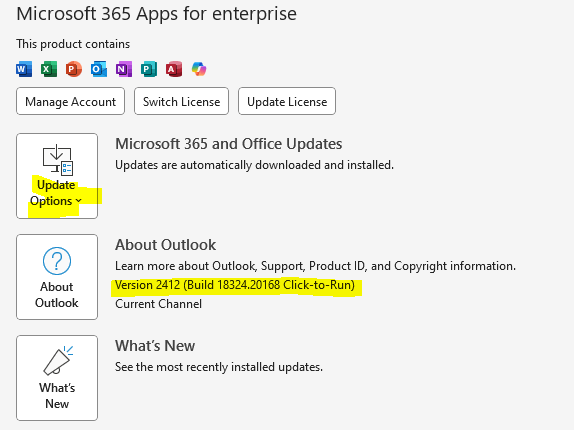574x430 pixels.
Task: Click the question mark About icon
Action: 57,261
